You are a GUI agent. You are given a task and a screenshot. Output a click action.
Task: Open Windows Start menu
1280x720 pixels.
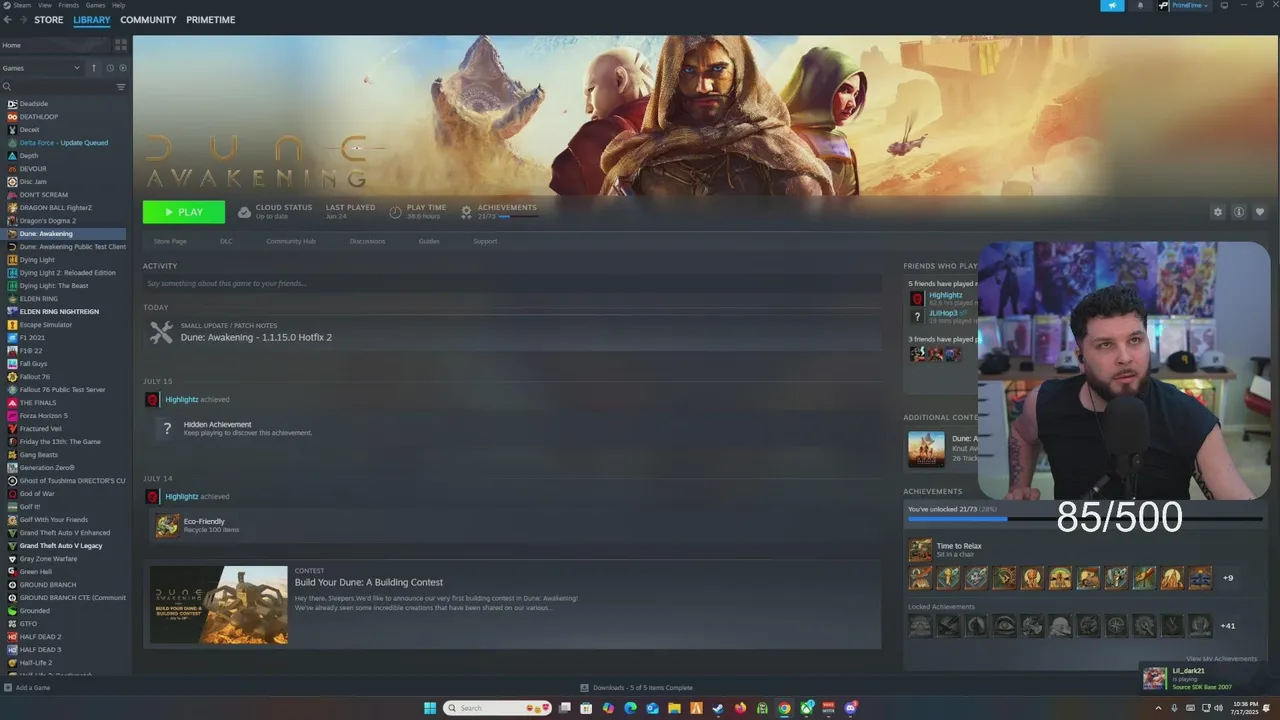[430, 708]
